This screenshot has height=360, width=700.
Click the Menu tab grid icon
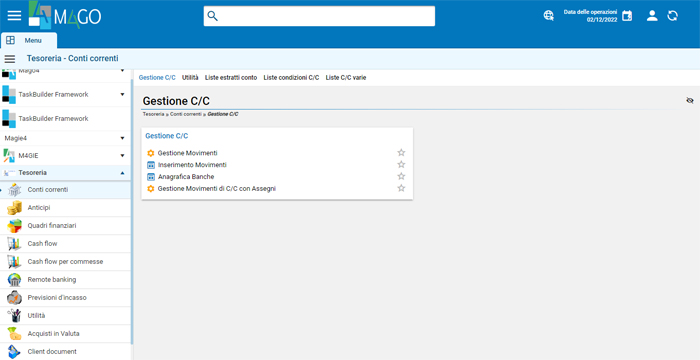pyautogui.click(x=10, y=40)
